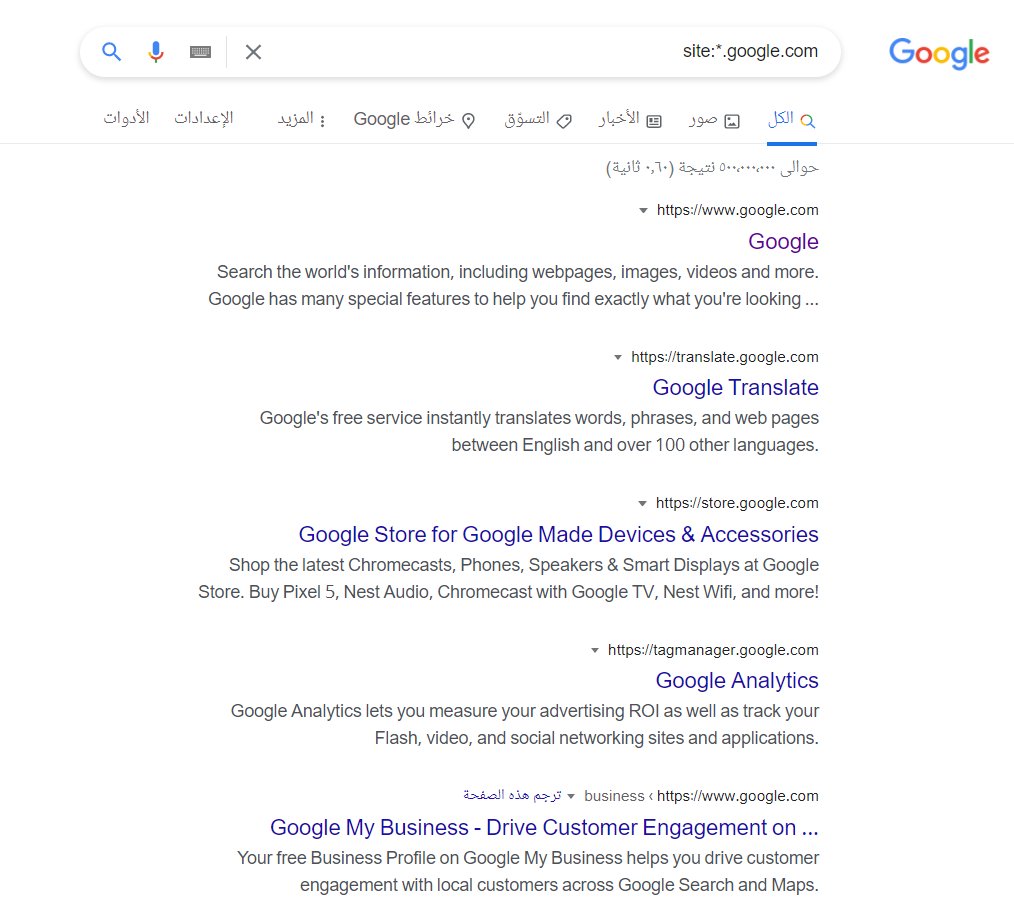Select the الكل (All) results tab
Viewport: 1014px width, 911px height.
pyautogui.click(x=792, y=120)
